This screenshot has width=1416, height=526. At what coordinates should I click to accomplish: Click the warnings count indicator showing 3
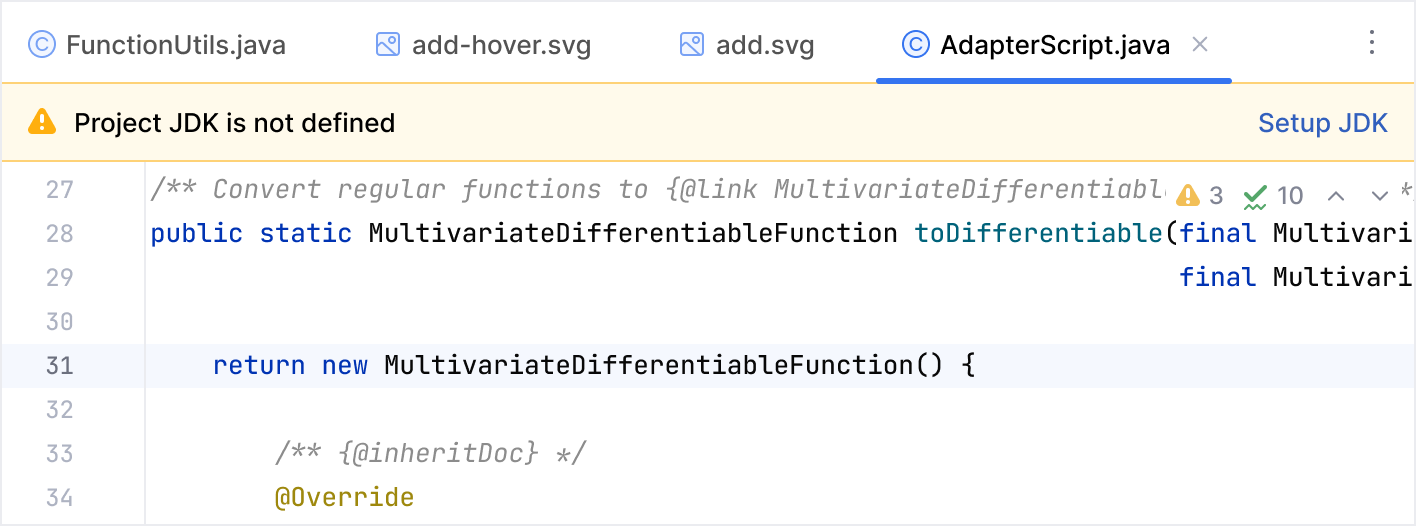[1200, 195]
